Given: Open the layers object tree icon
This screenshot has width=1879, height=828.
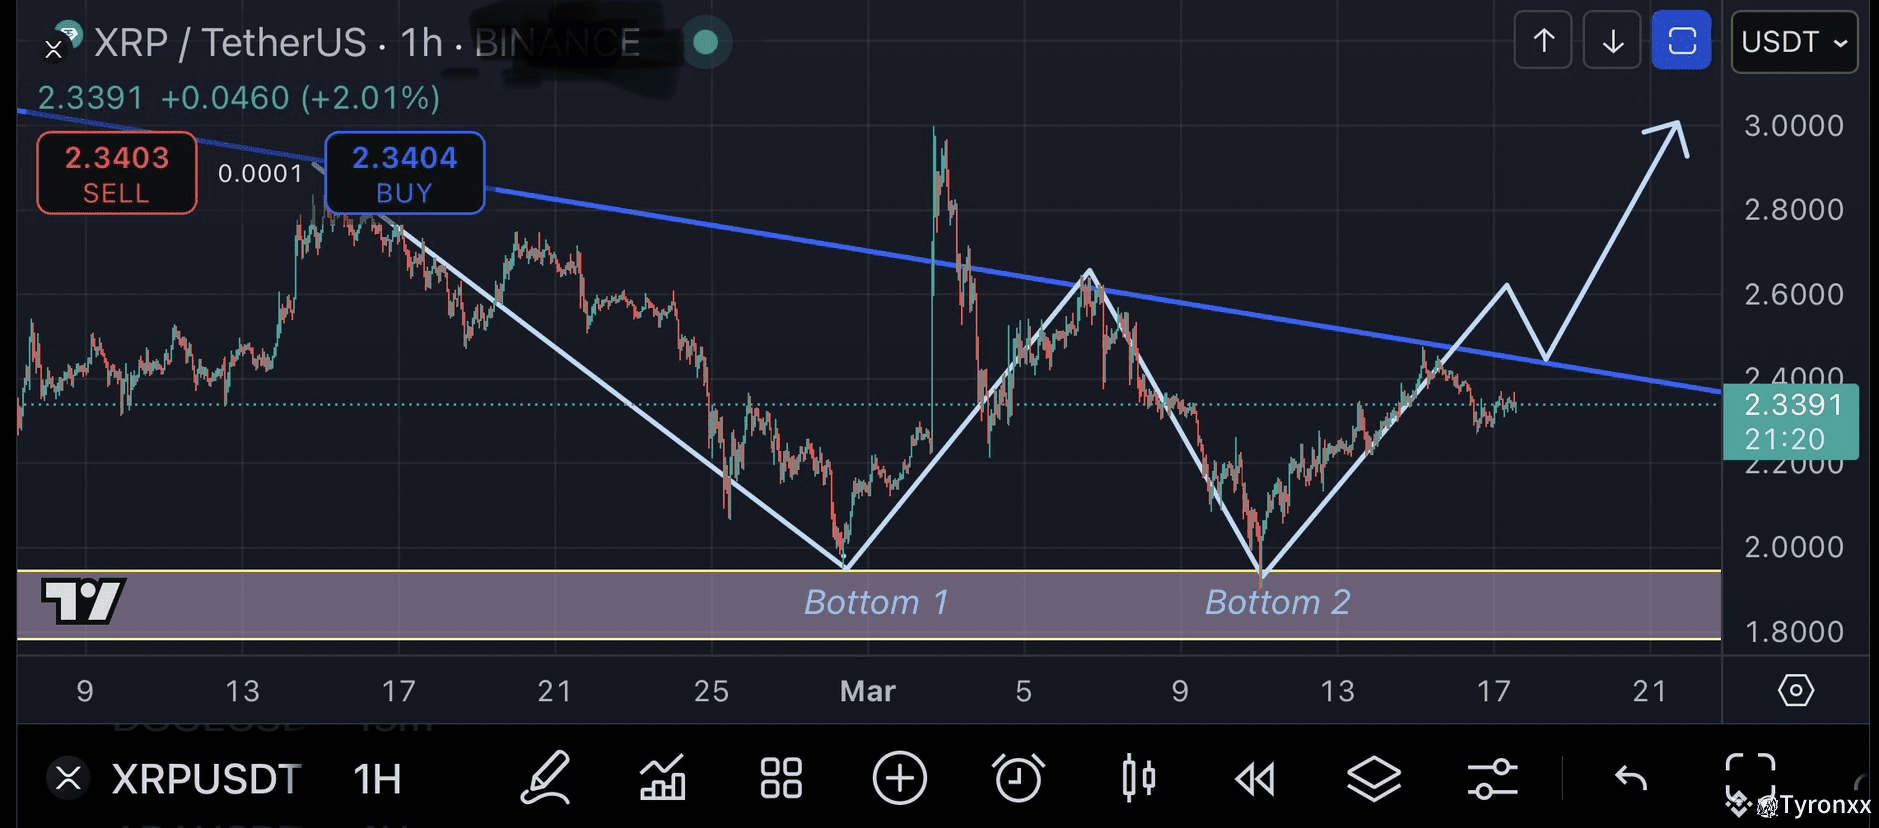Looking at the screenshot, I should 1374,778.
